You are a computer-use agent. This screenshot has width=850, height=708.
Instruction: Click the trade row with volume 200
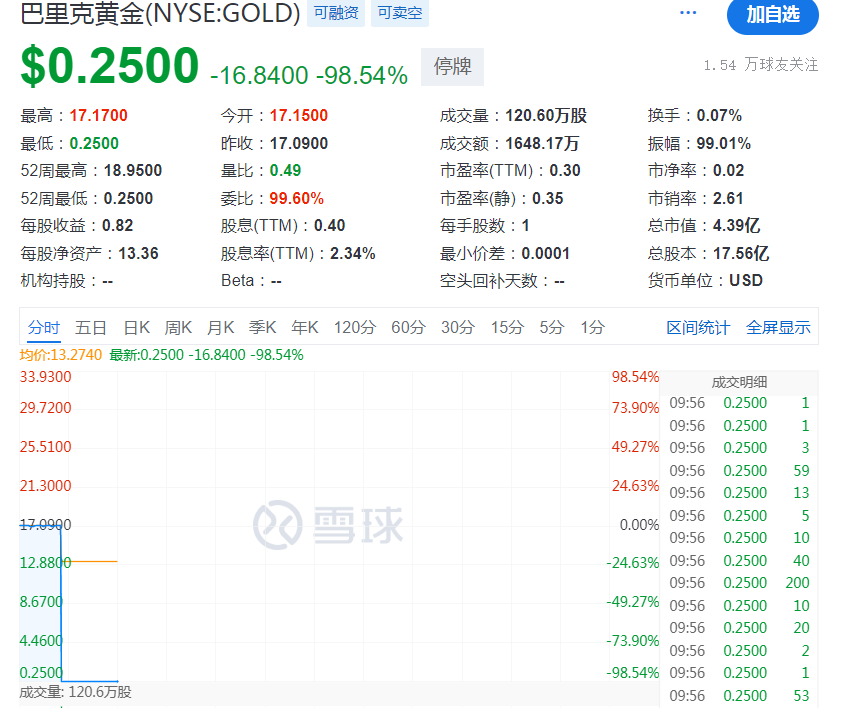pyautogui.click(x=739, y=583)
